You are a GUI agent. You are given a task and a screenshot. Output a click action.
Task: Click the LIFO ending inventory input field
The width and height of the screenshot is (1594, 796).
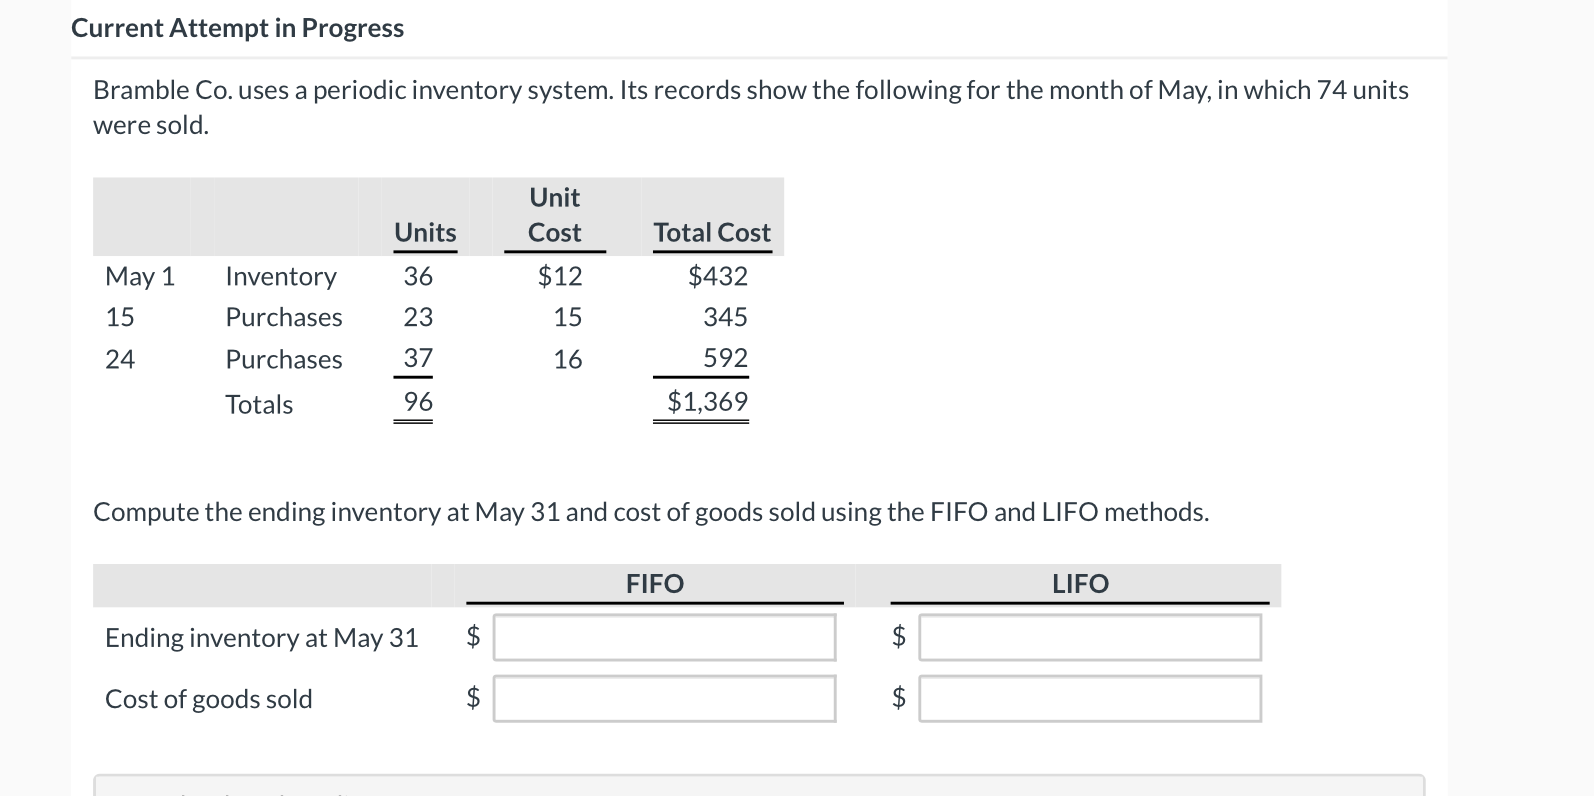(1090, 637)
